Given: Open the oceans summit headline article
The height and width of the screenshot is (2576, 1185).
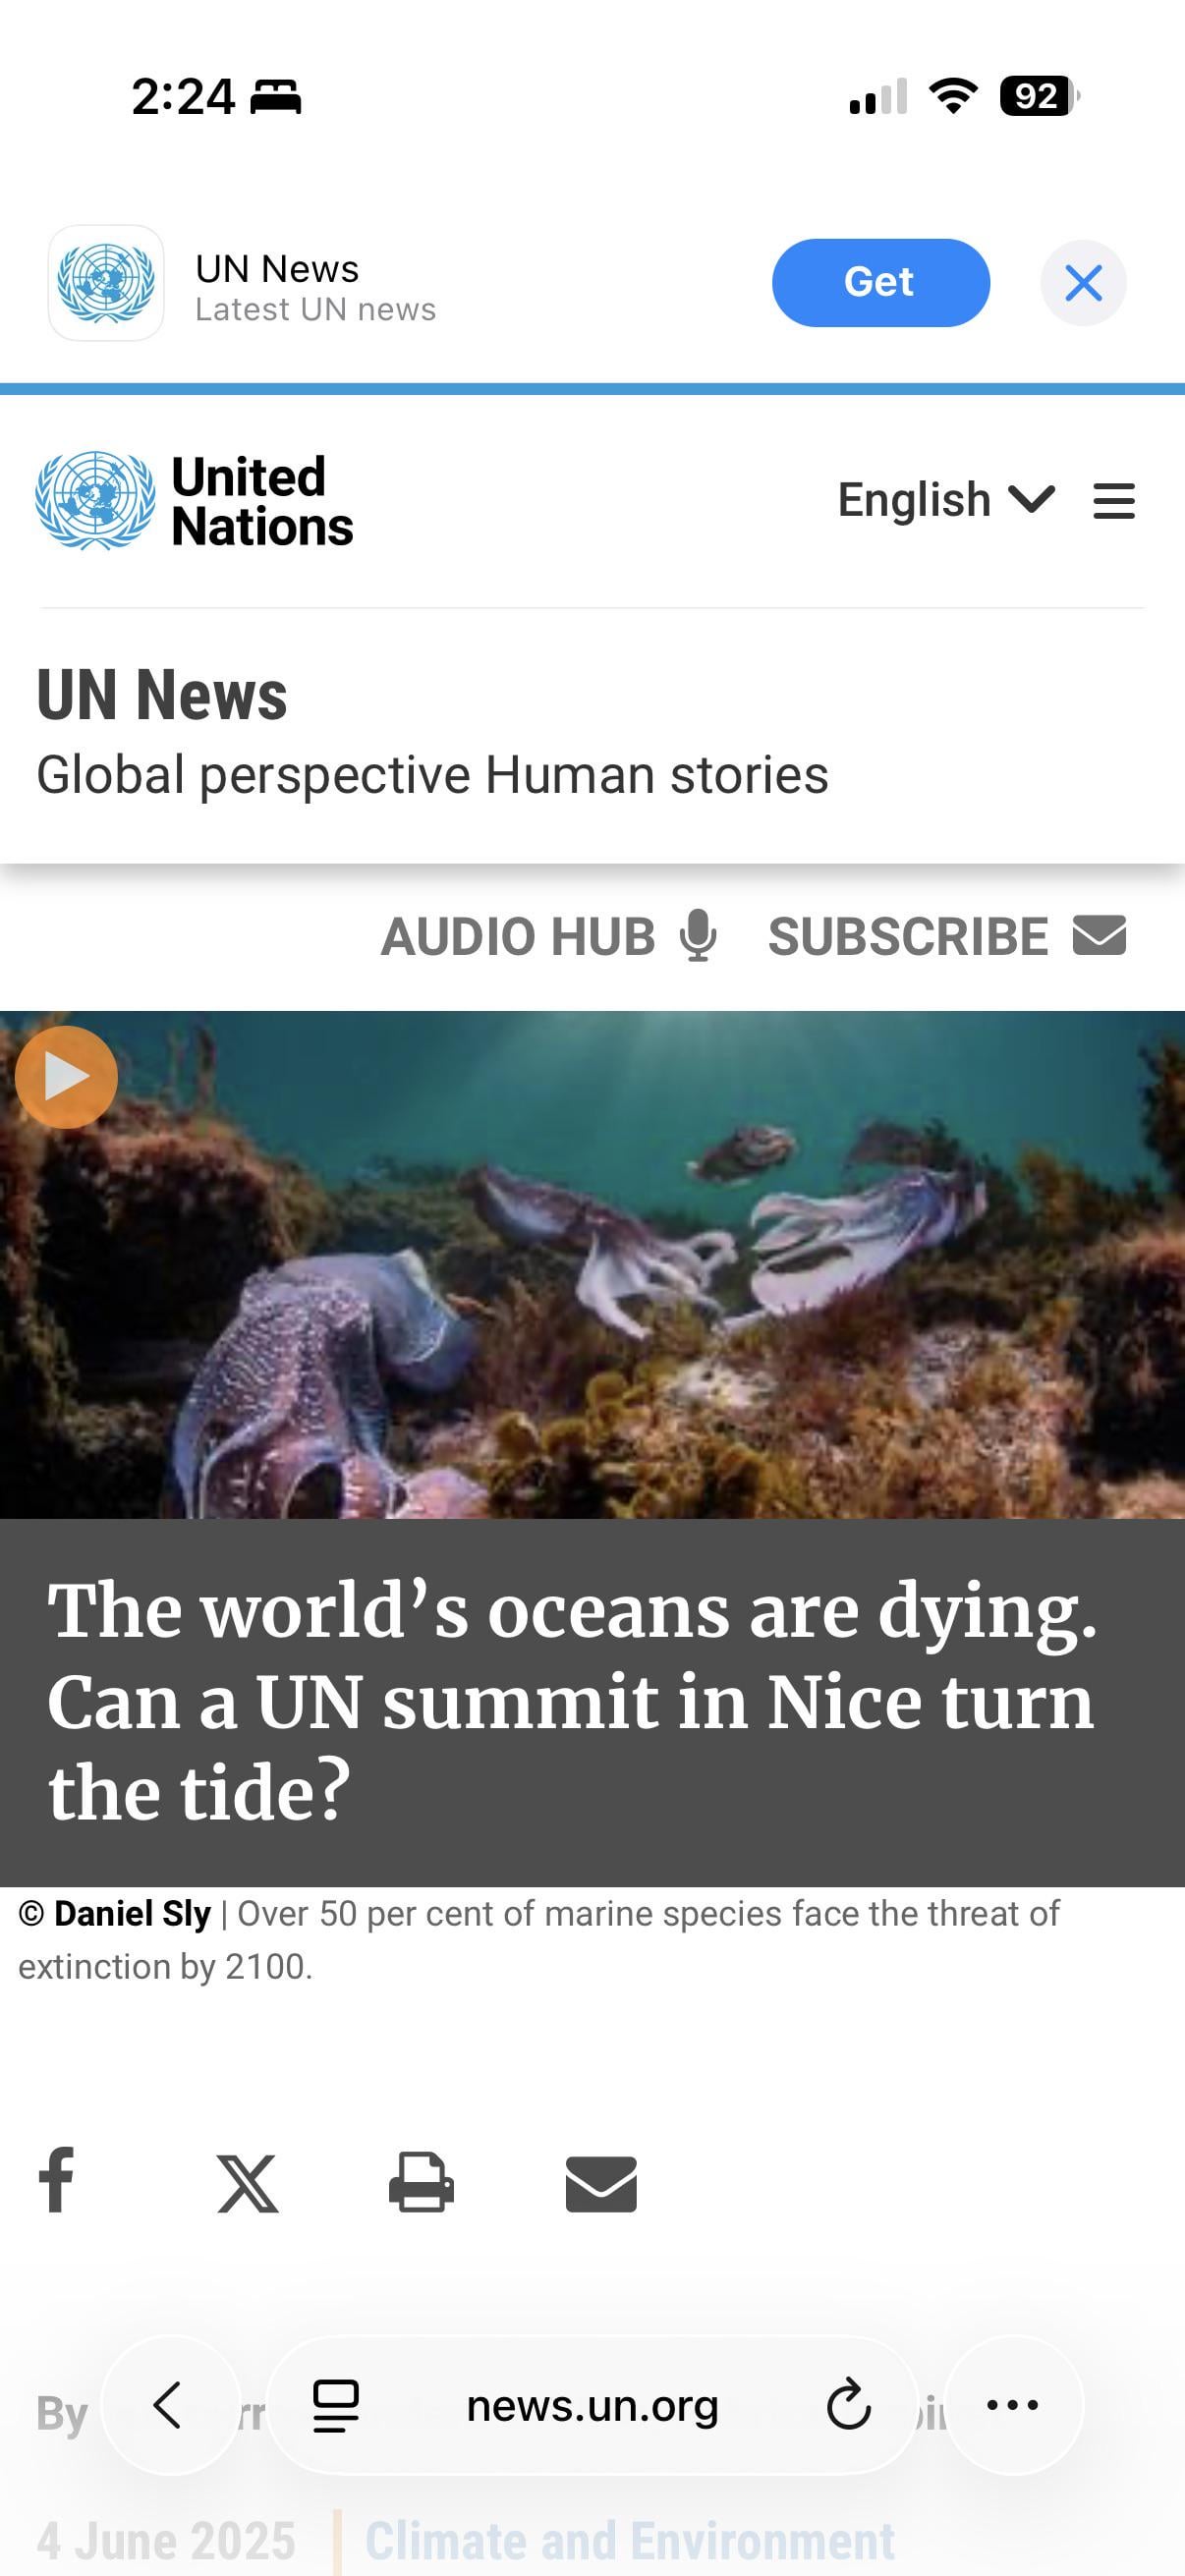Looking at the screenshot, I should tap(572, 1701).
